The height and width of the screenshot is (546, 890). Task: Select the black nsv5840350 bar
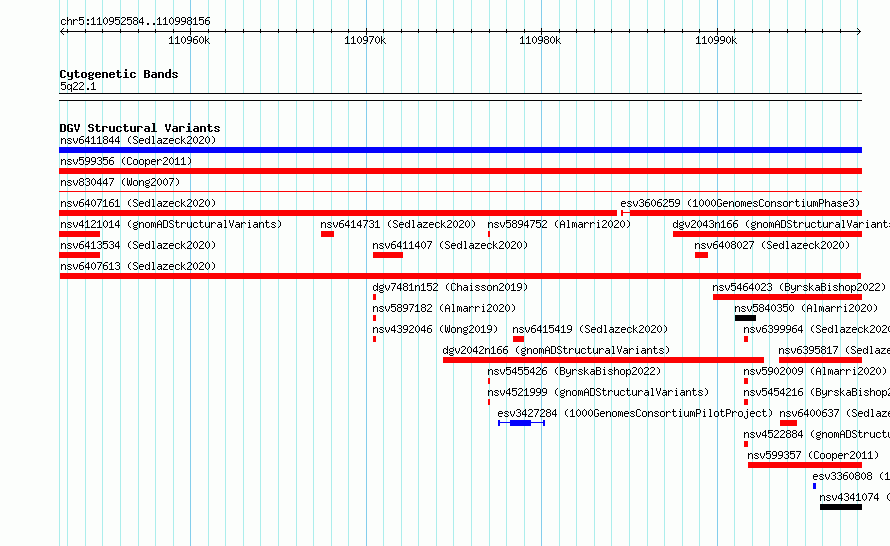pos(745,318)
